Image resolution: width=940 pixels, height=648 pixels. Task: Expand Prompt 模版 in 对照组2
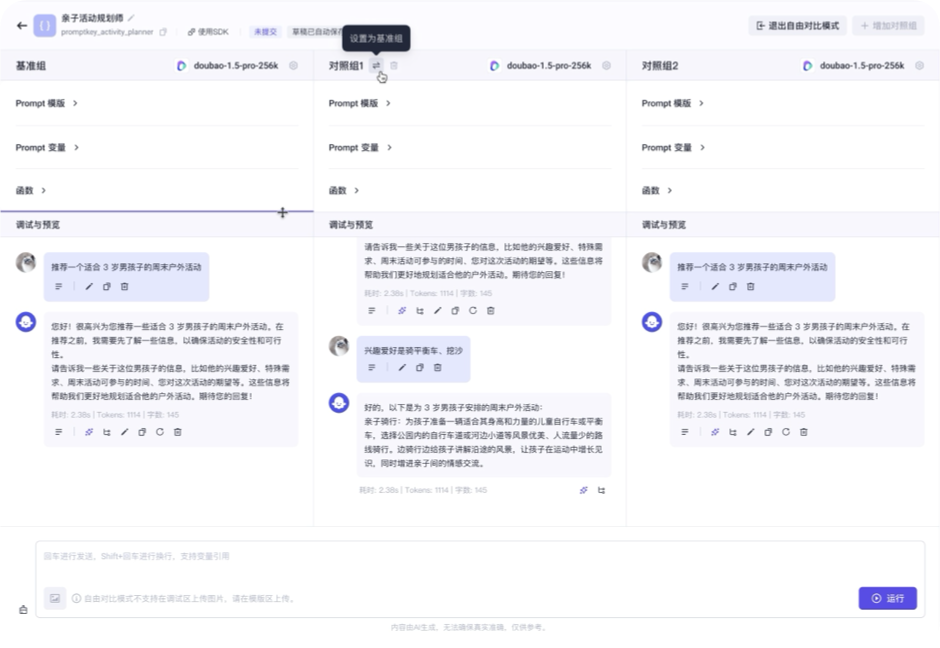pyautogui.click(x=673, y=103)
